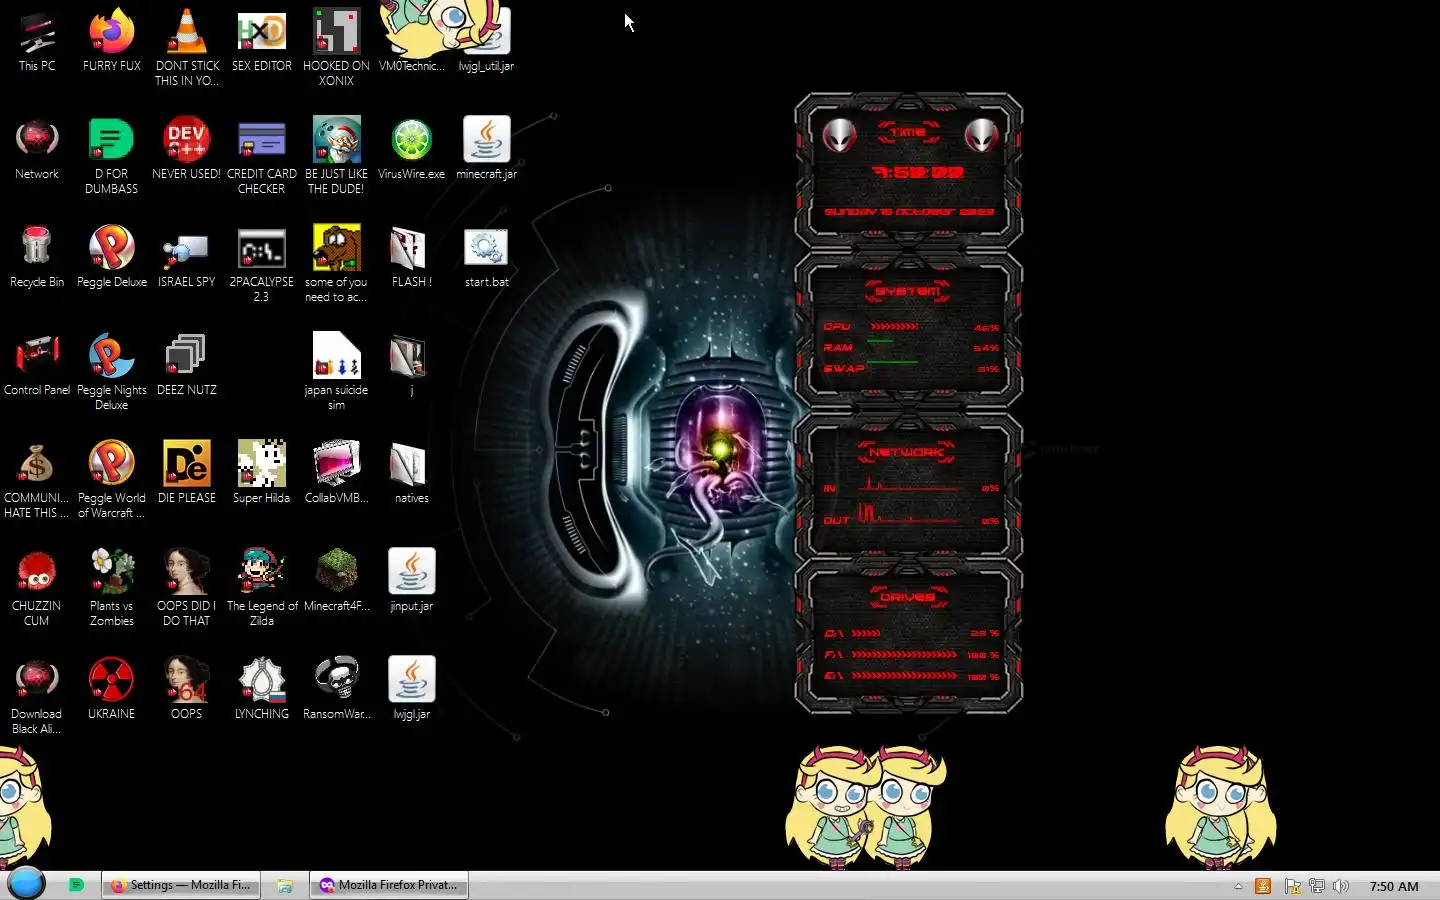Select the VM0Technic... desktop icon

pyautogui.click(x=411, y=40)
